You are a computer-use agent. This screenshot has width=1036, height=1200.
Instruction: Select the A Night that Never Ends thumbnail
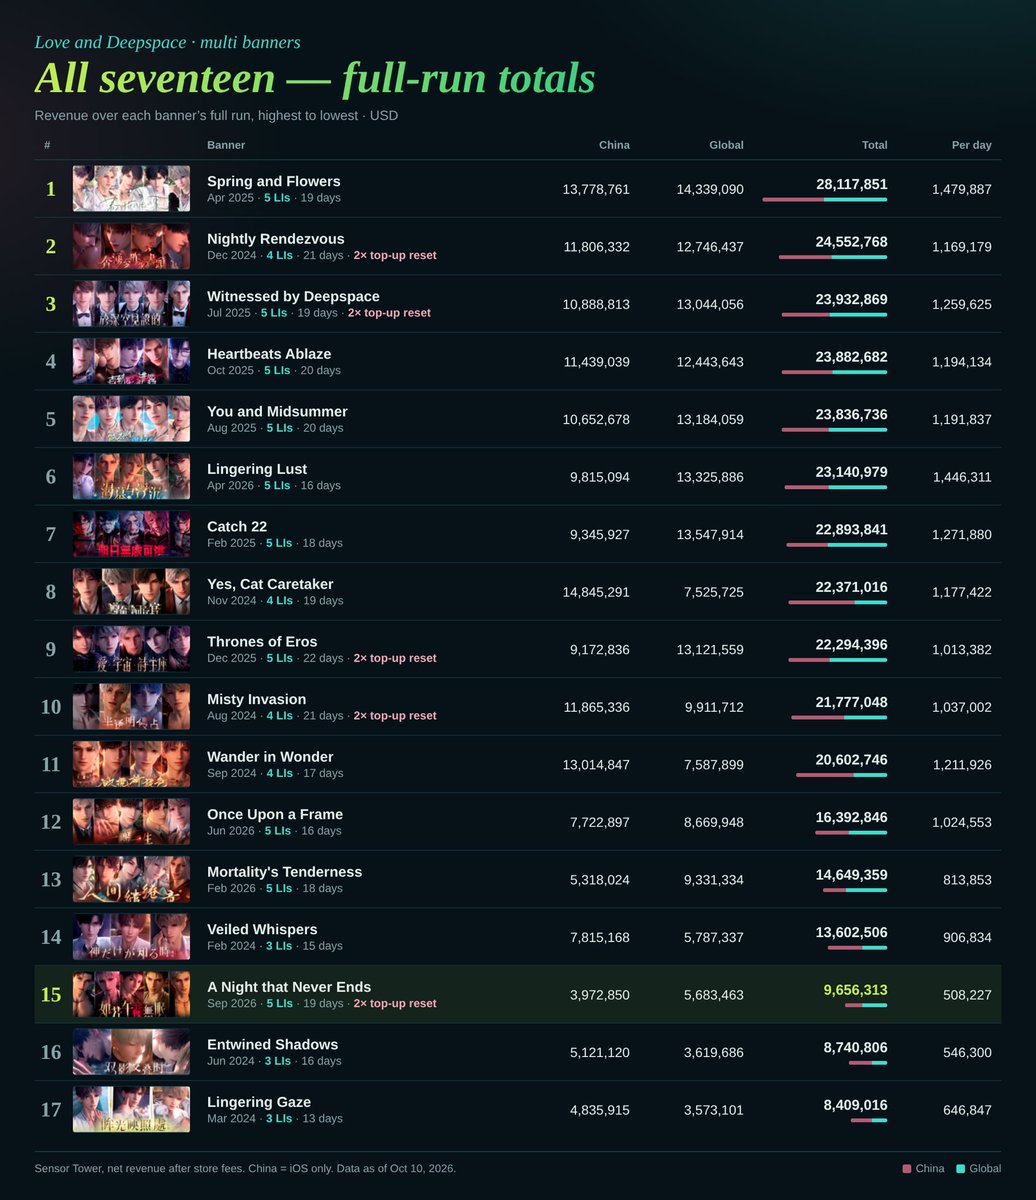(131, 994)
